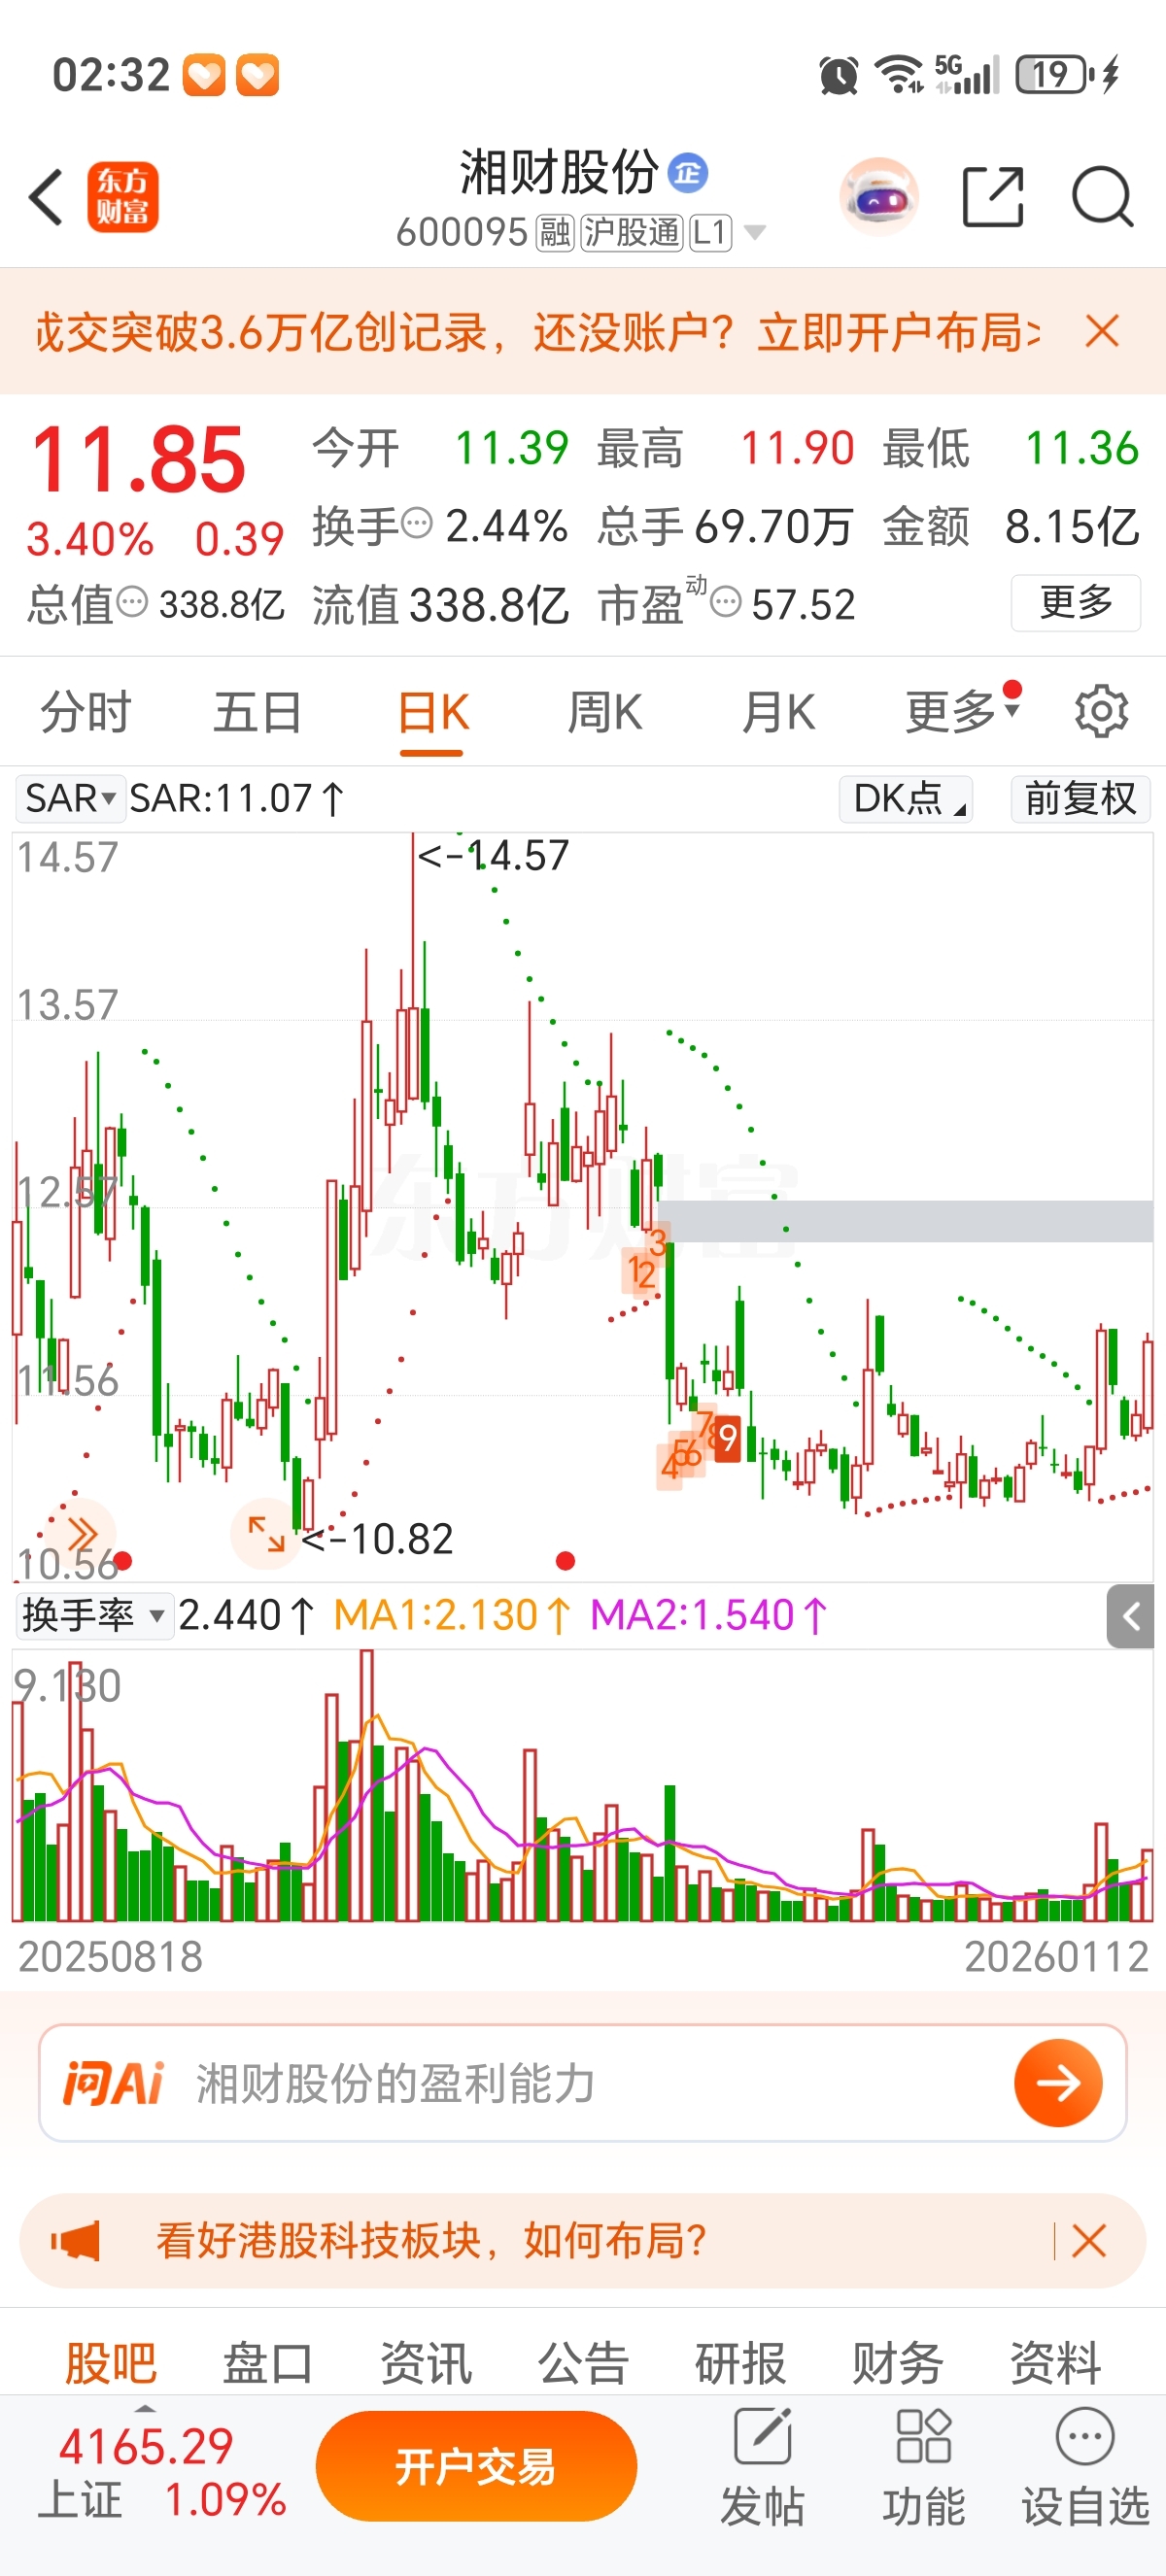Switch to the 五日 chart tab

pyautogui.click(x=258, y=713)
